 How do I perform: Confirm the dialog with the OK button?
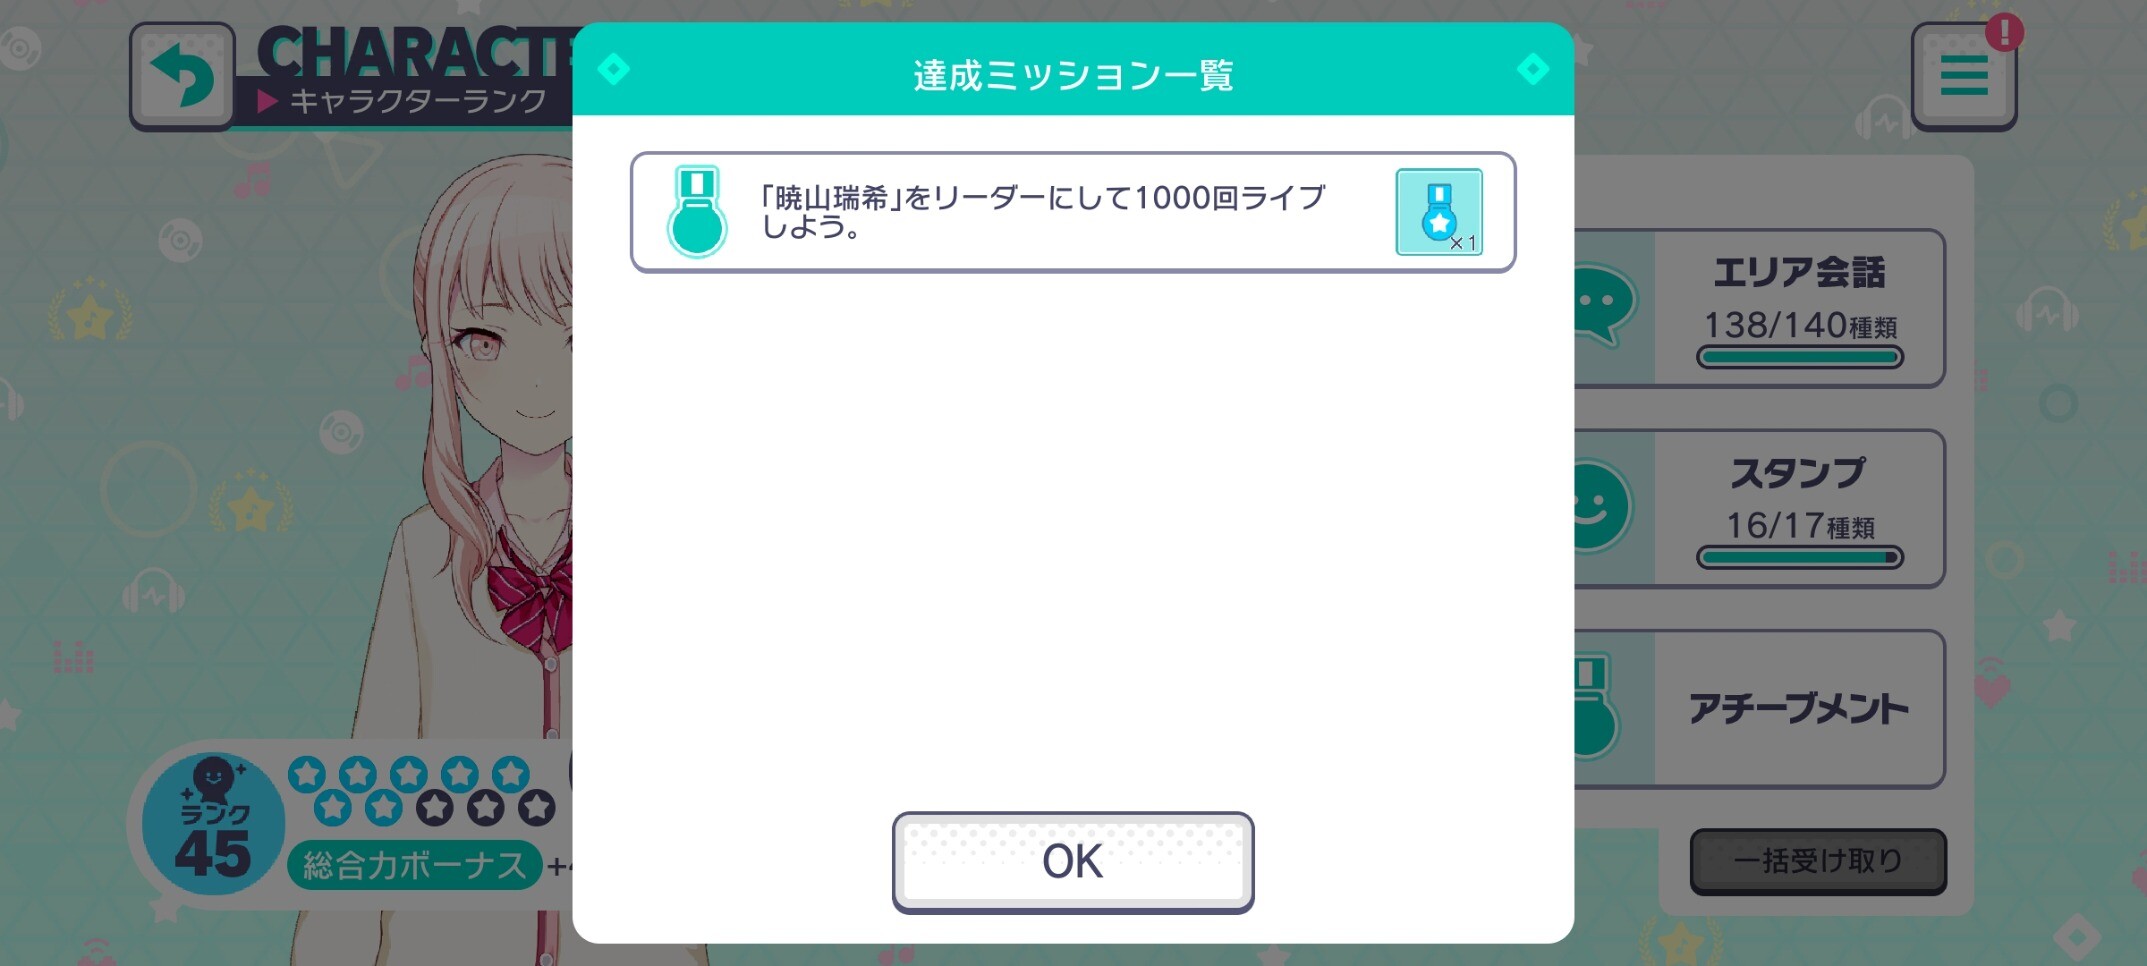[x=1073, y=862]
